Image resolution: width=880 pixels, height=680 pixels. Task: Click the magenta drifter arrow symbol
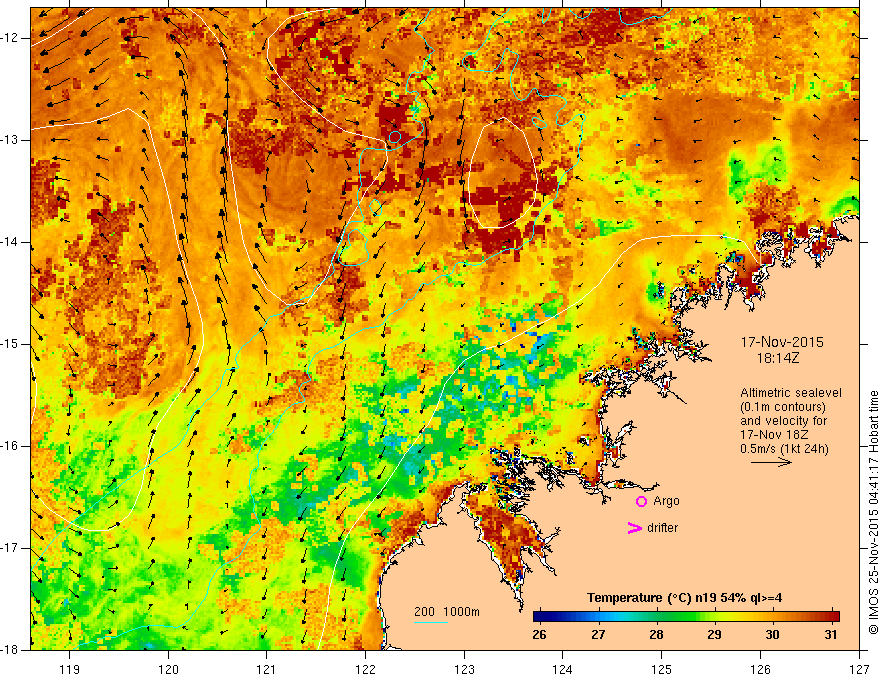pos(634,528)
